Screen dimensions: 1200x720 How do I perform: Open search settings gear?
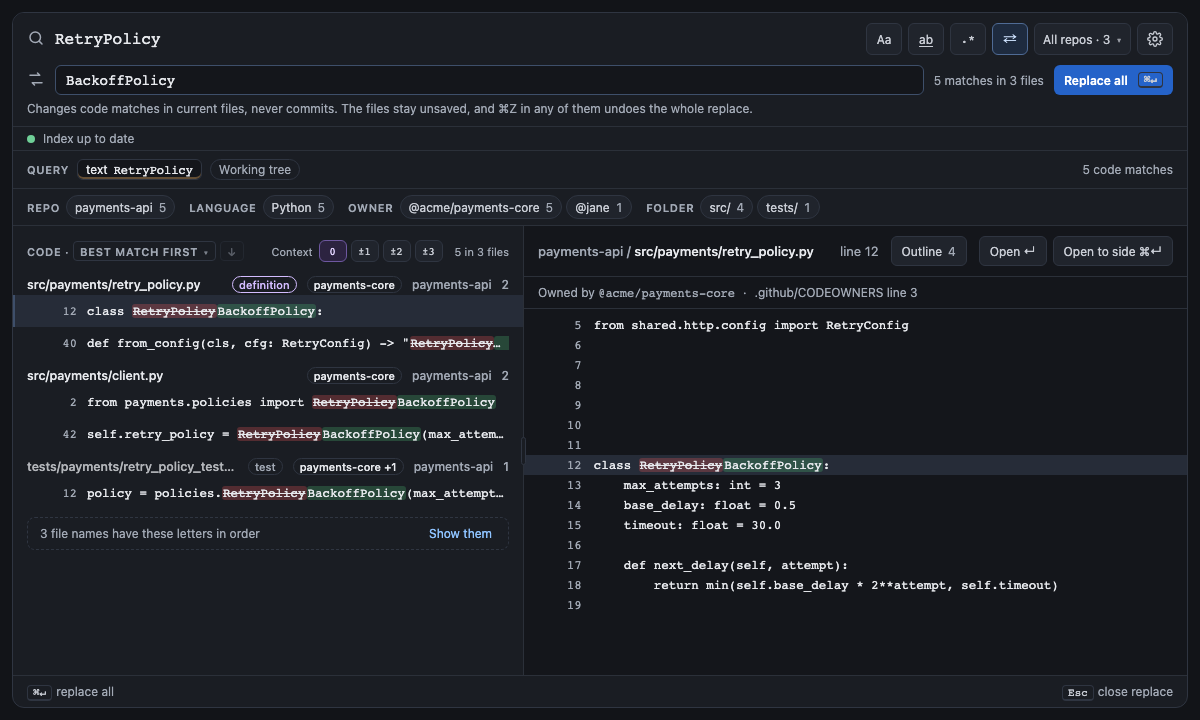click(1155, 39)
